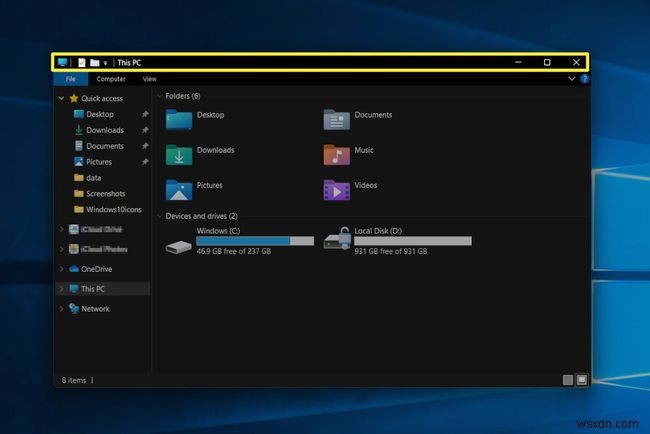Select the Screenshots folder in the sidebar
This screenshot has height=434, width=650.
[x=105, y=194]
